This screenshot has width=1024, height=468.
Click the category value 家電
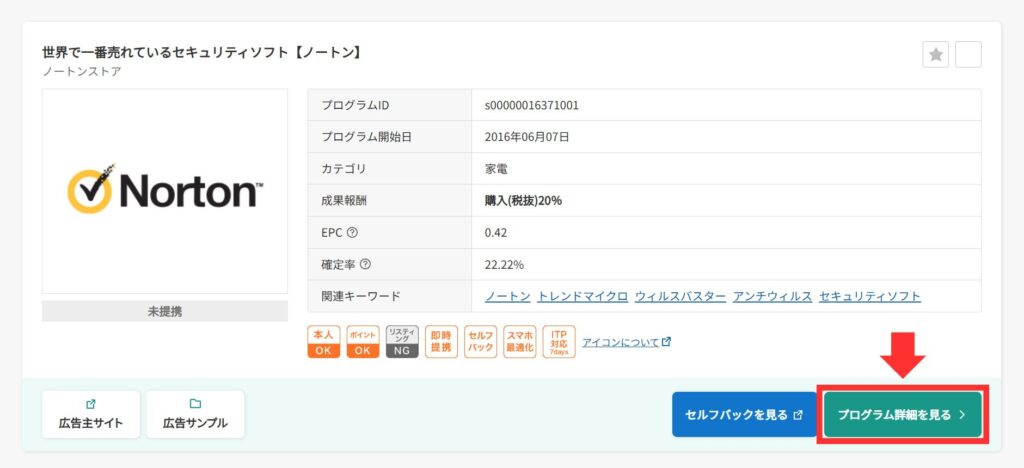(x=496, y=169)
